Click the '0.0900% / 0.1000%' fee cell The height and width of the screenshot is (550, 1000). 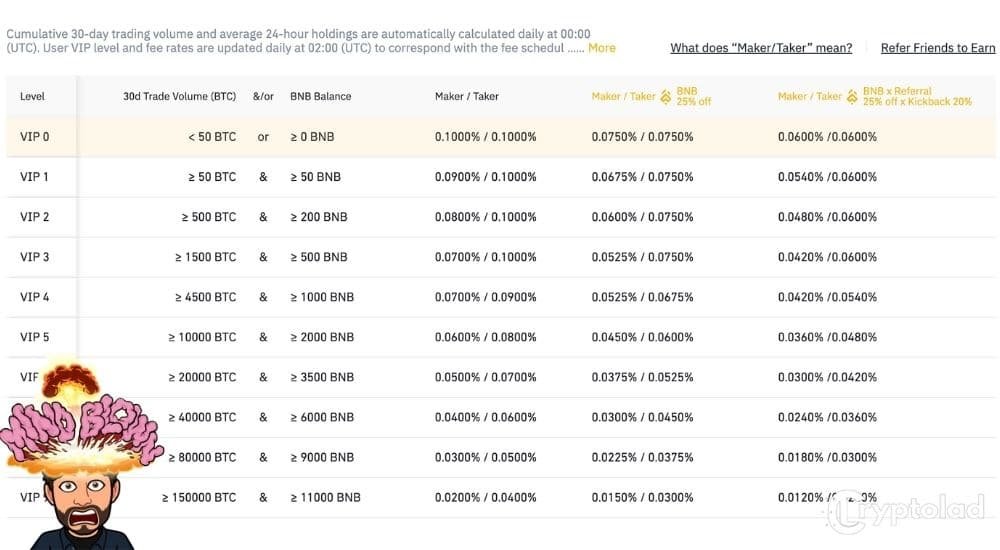pyautogui.click(x=485, y=177)
